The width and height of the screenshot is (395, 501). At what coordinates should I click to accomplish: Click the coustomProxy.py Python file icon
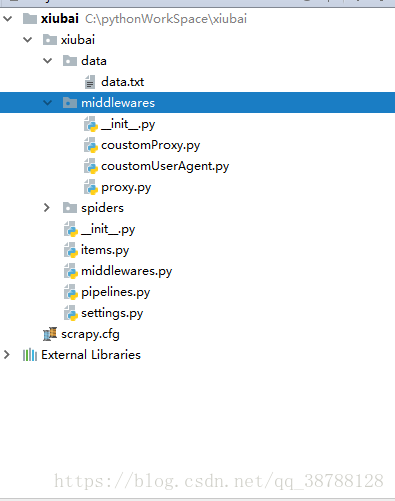coord(91,145)
